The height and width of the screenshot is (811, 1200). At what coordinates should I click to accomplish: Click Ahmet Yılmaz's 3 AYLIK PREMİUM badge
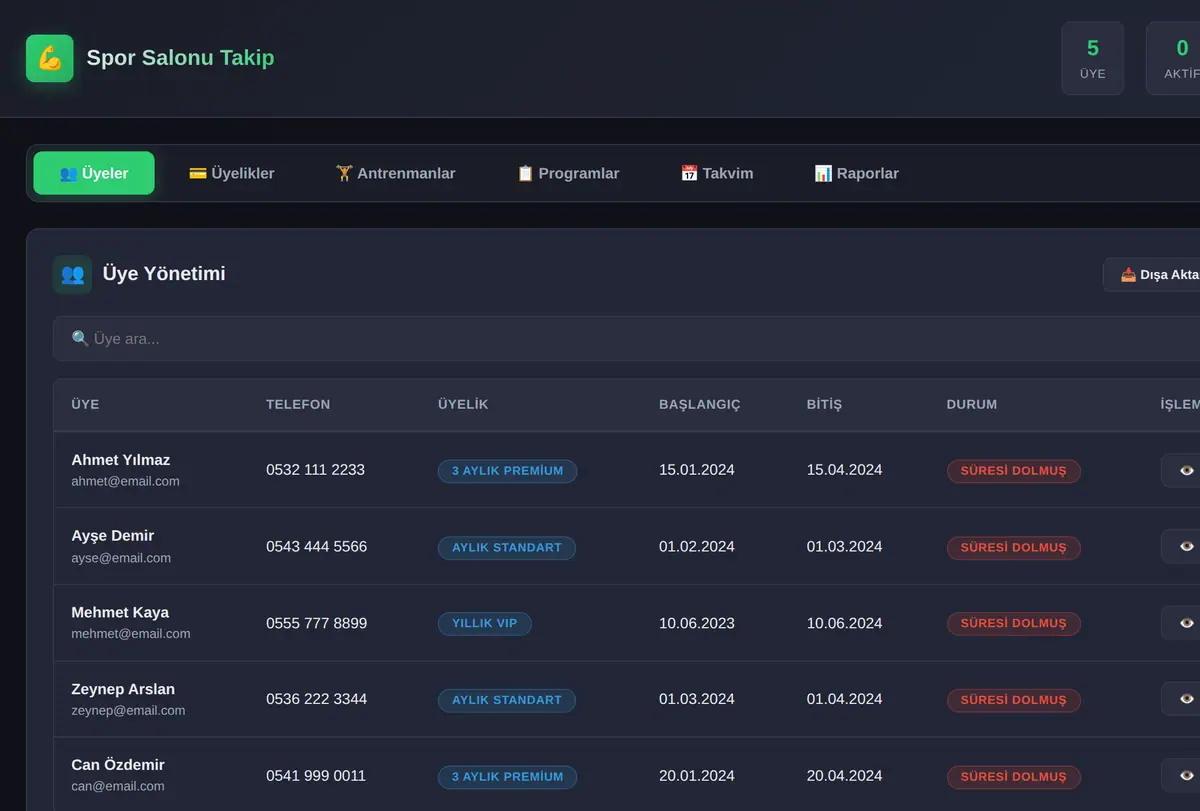(x=507, y=471)
